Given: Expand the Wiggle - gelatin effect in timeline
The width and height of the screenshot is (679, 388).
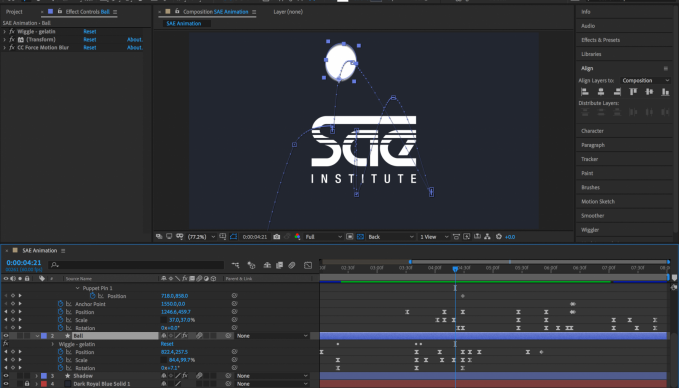Looking at the screenshot, I should 53,344.
